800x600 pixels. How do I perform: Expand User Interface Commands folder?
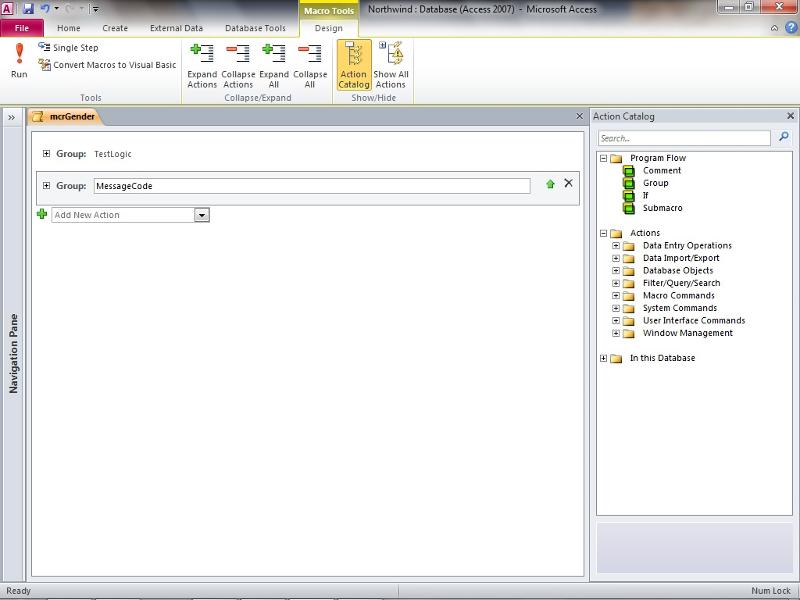(616, 320)
